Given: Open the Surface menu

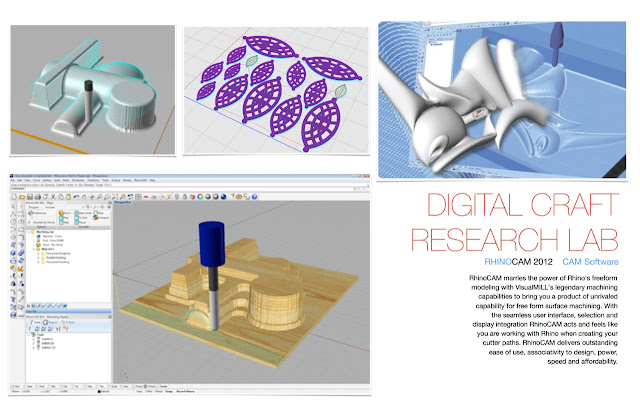Looking at the screenshot, I should coord(47,180).
